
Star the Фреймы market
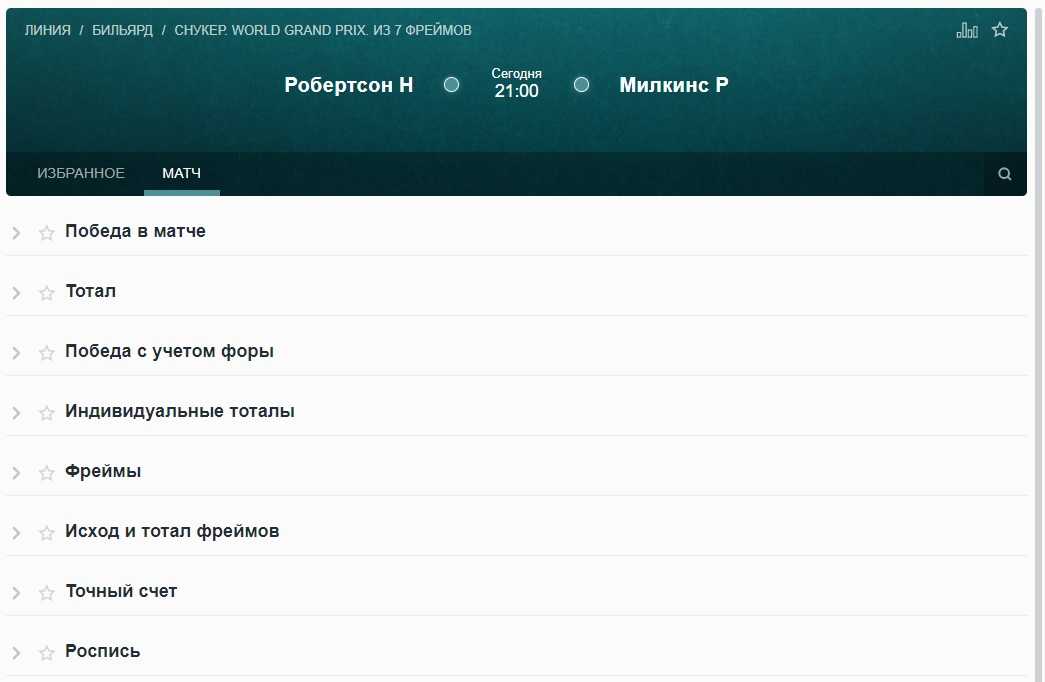pyautogui.click(x=46, y=473)
